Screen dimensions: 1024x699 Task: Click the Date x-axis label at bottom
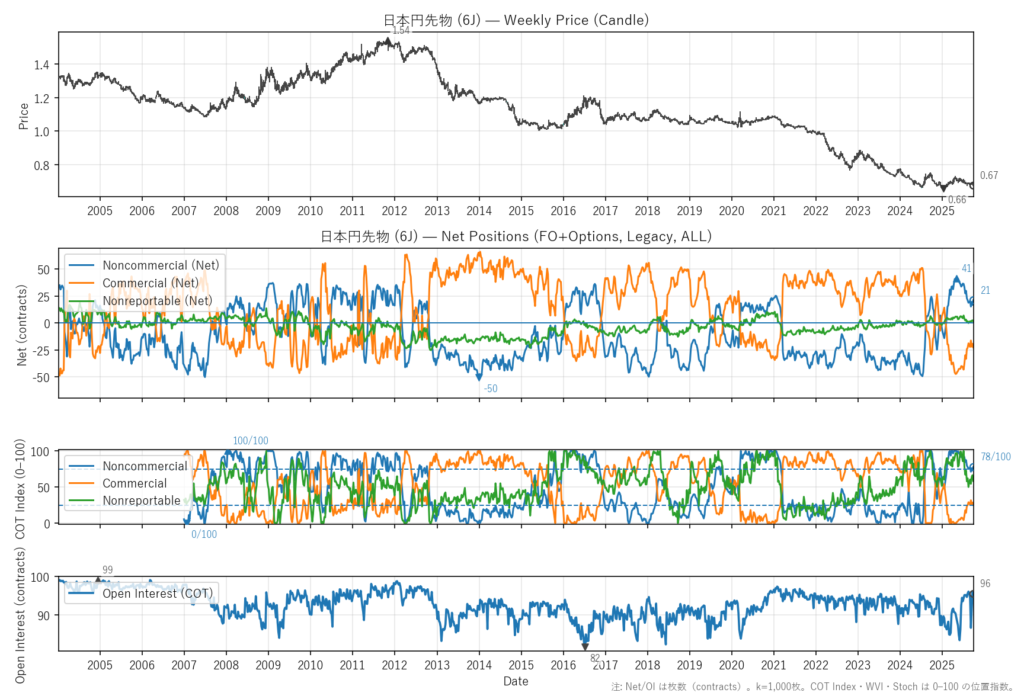point(516,681)
